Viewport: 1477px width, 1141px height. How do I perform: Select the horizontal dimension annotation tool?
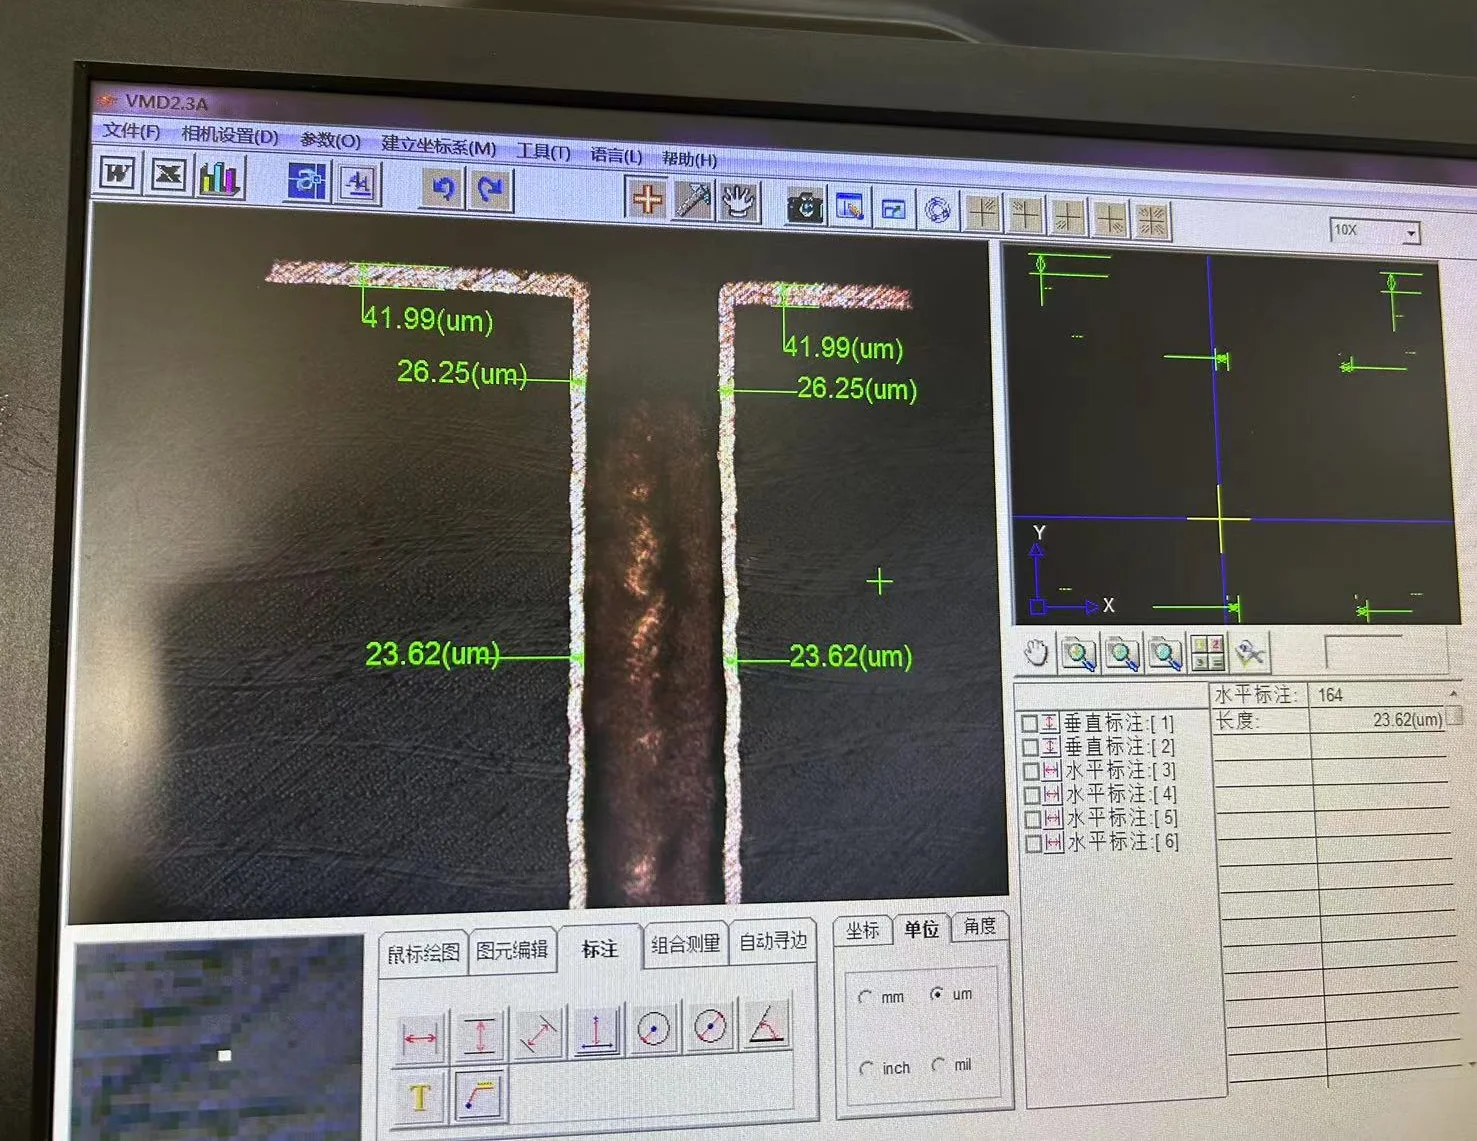coord(420,1036)
